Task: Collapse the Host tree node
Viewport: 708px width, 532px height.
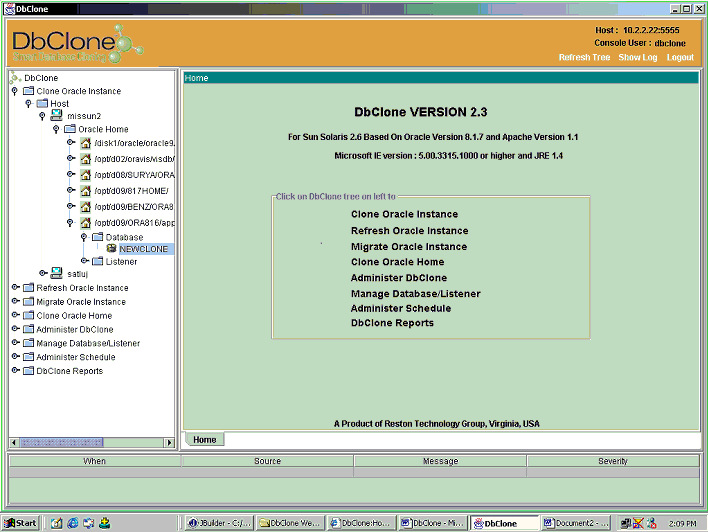Action: (28, 104)
